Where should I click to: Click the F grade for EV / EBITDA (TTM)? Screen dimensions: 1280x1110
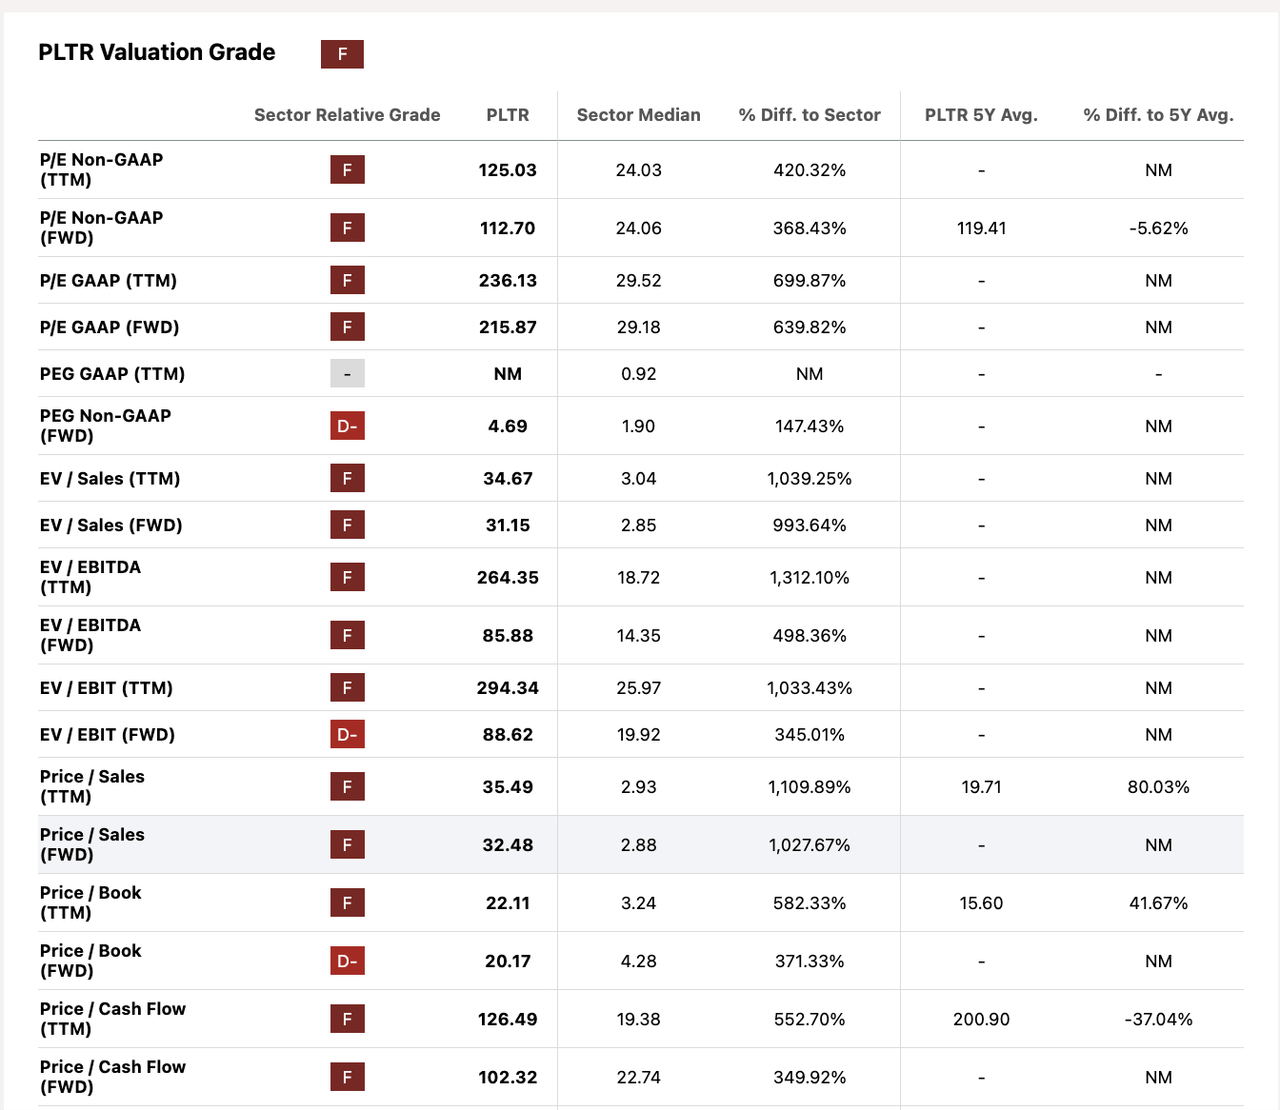click(347, 577)
